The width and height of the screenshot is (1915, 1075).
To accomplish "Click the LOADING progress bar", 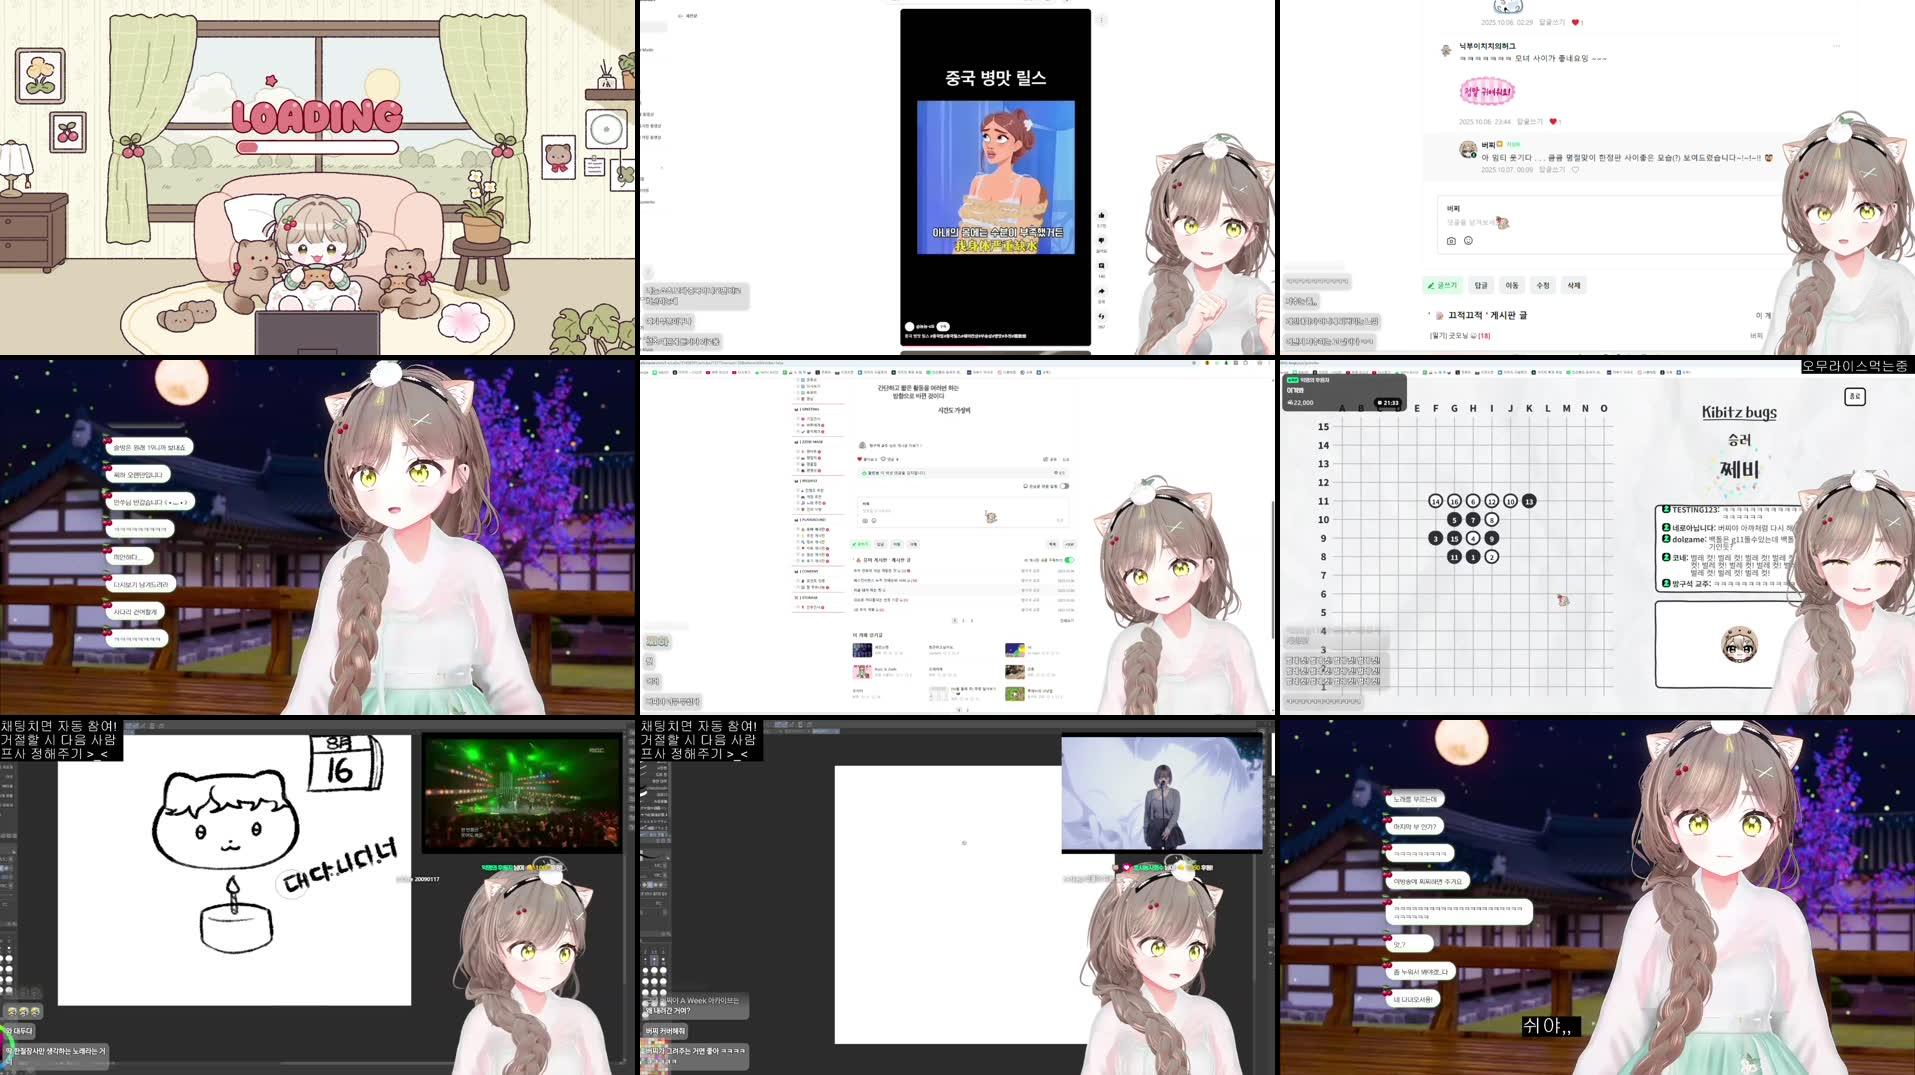I will point(317,147).
